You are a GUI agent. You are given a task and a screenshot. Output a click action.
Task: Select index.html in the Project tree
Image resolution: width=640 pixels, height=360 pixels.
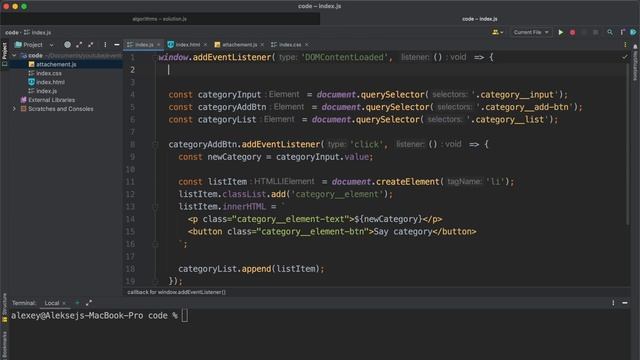click(x=50, y=82)
